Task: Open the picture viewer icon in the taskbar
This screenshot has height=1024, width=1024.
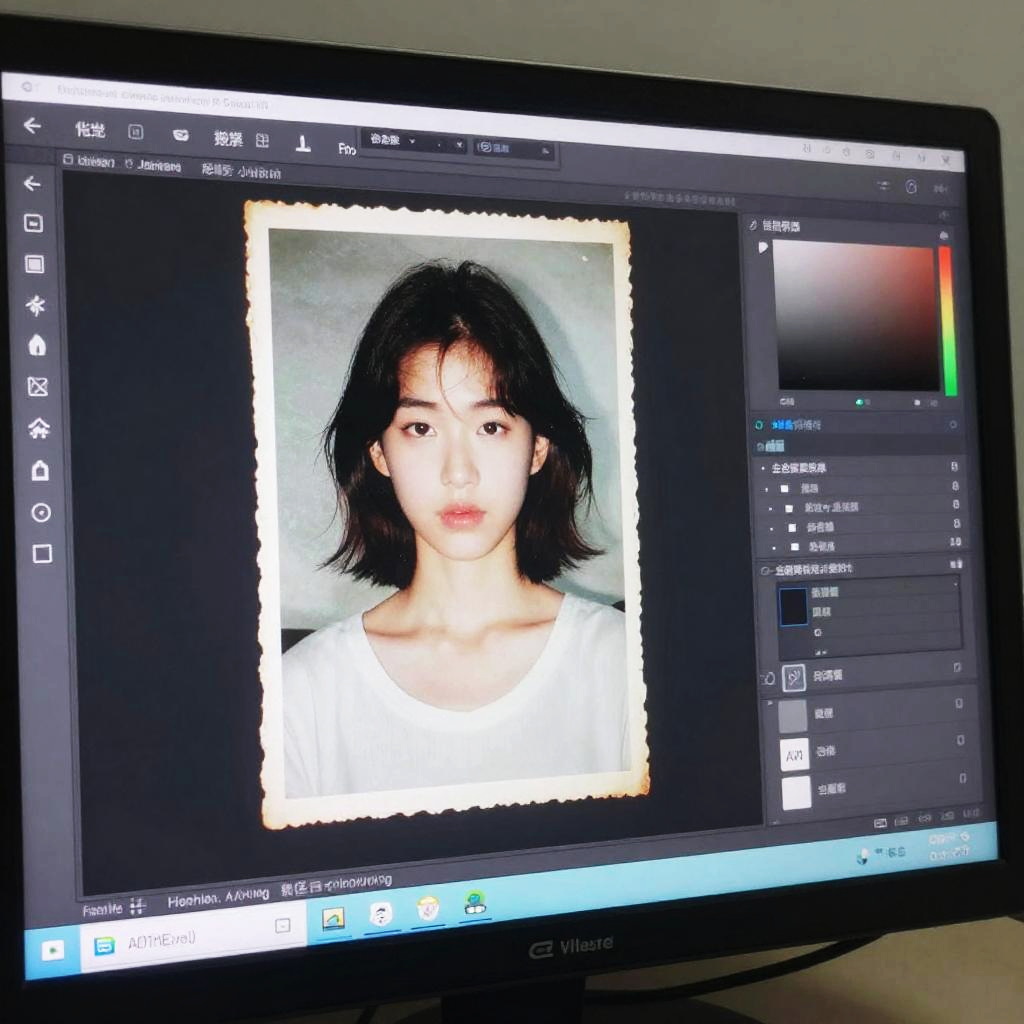Action: tap(333, 918)
